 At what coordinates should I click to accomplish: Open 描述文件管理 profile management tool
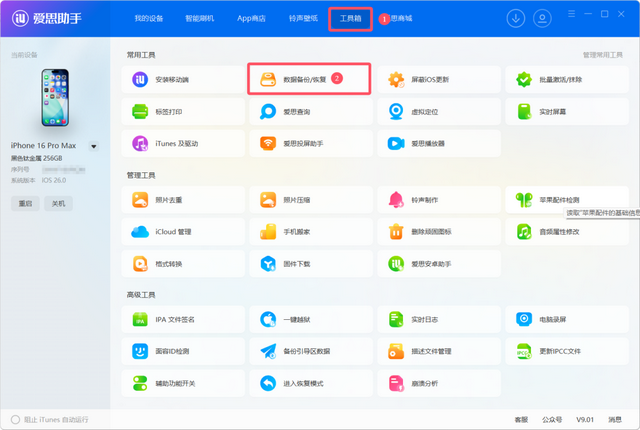tap(439, 351)
